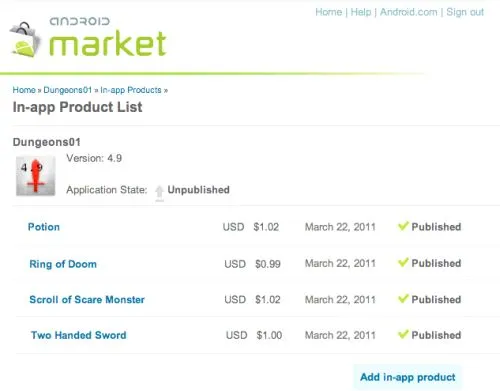This screenshot has height=391, width=500.
Task: Click green checkmark for Scroll of Scare Monster
Action: tap(403, 298)
